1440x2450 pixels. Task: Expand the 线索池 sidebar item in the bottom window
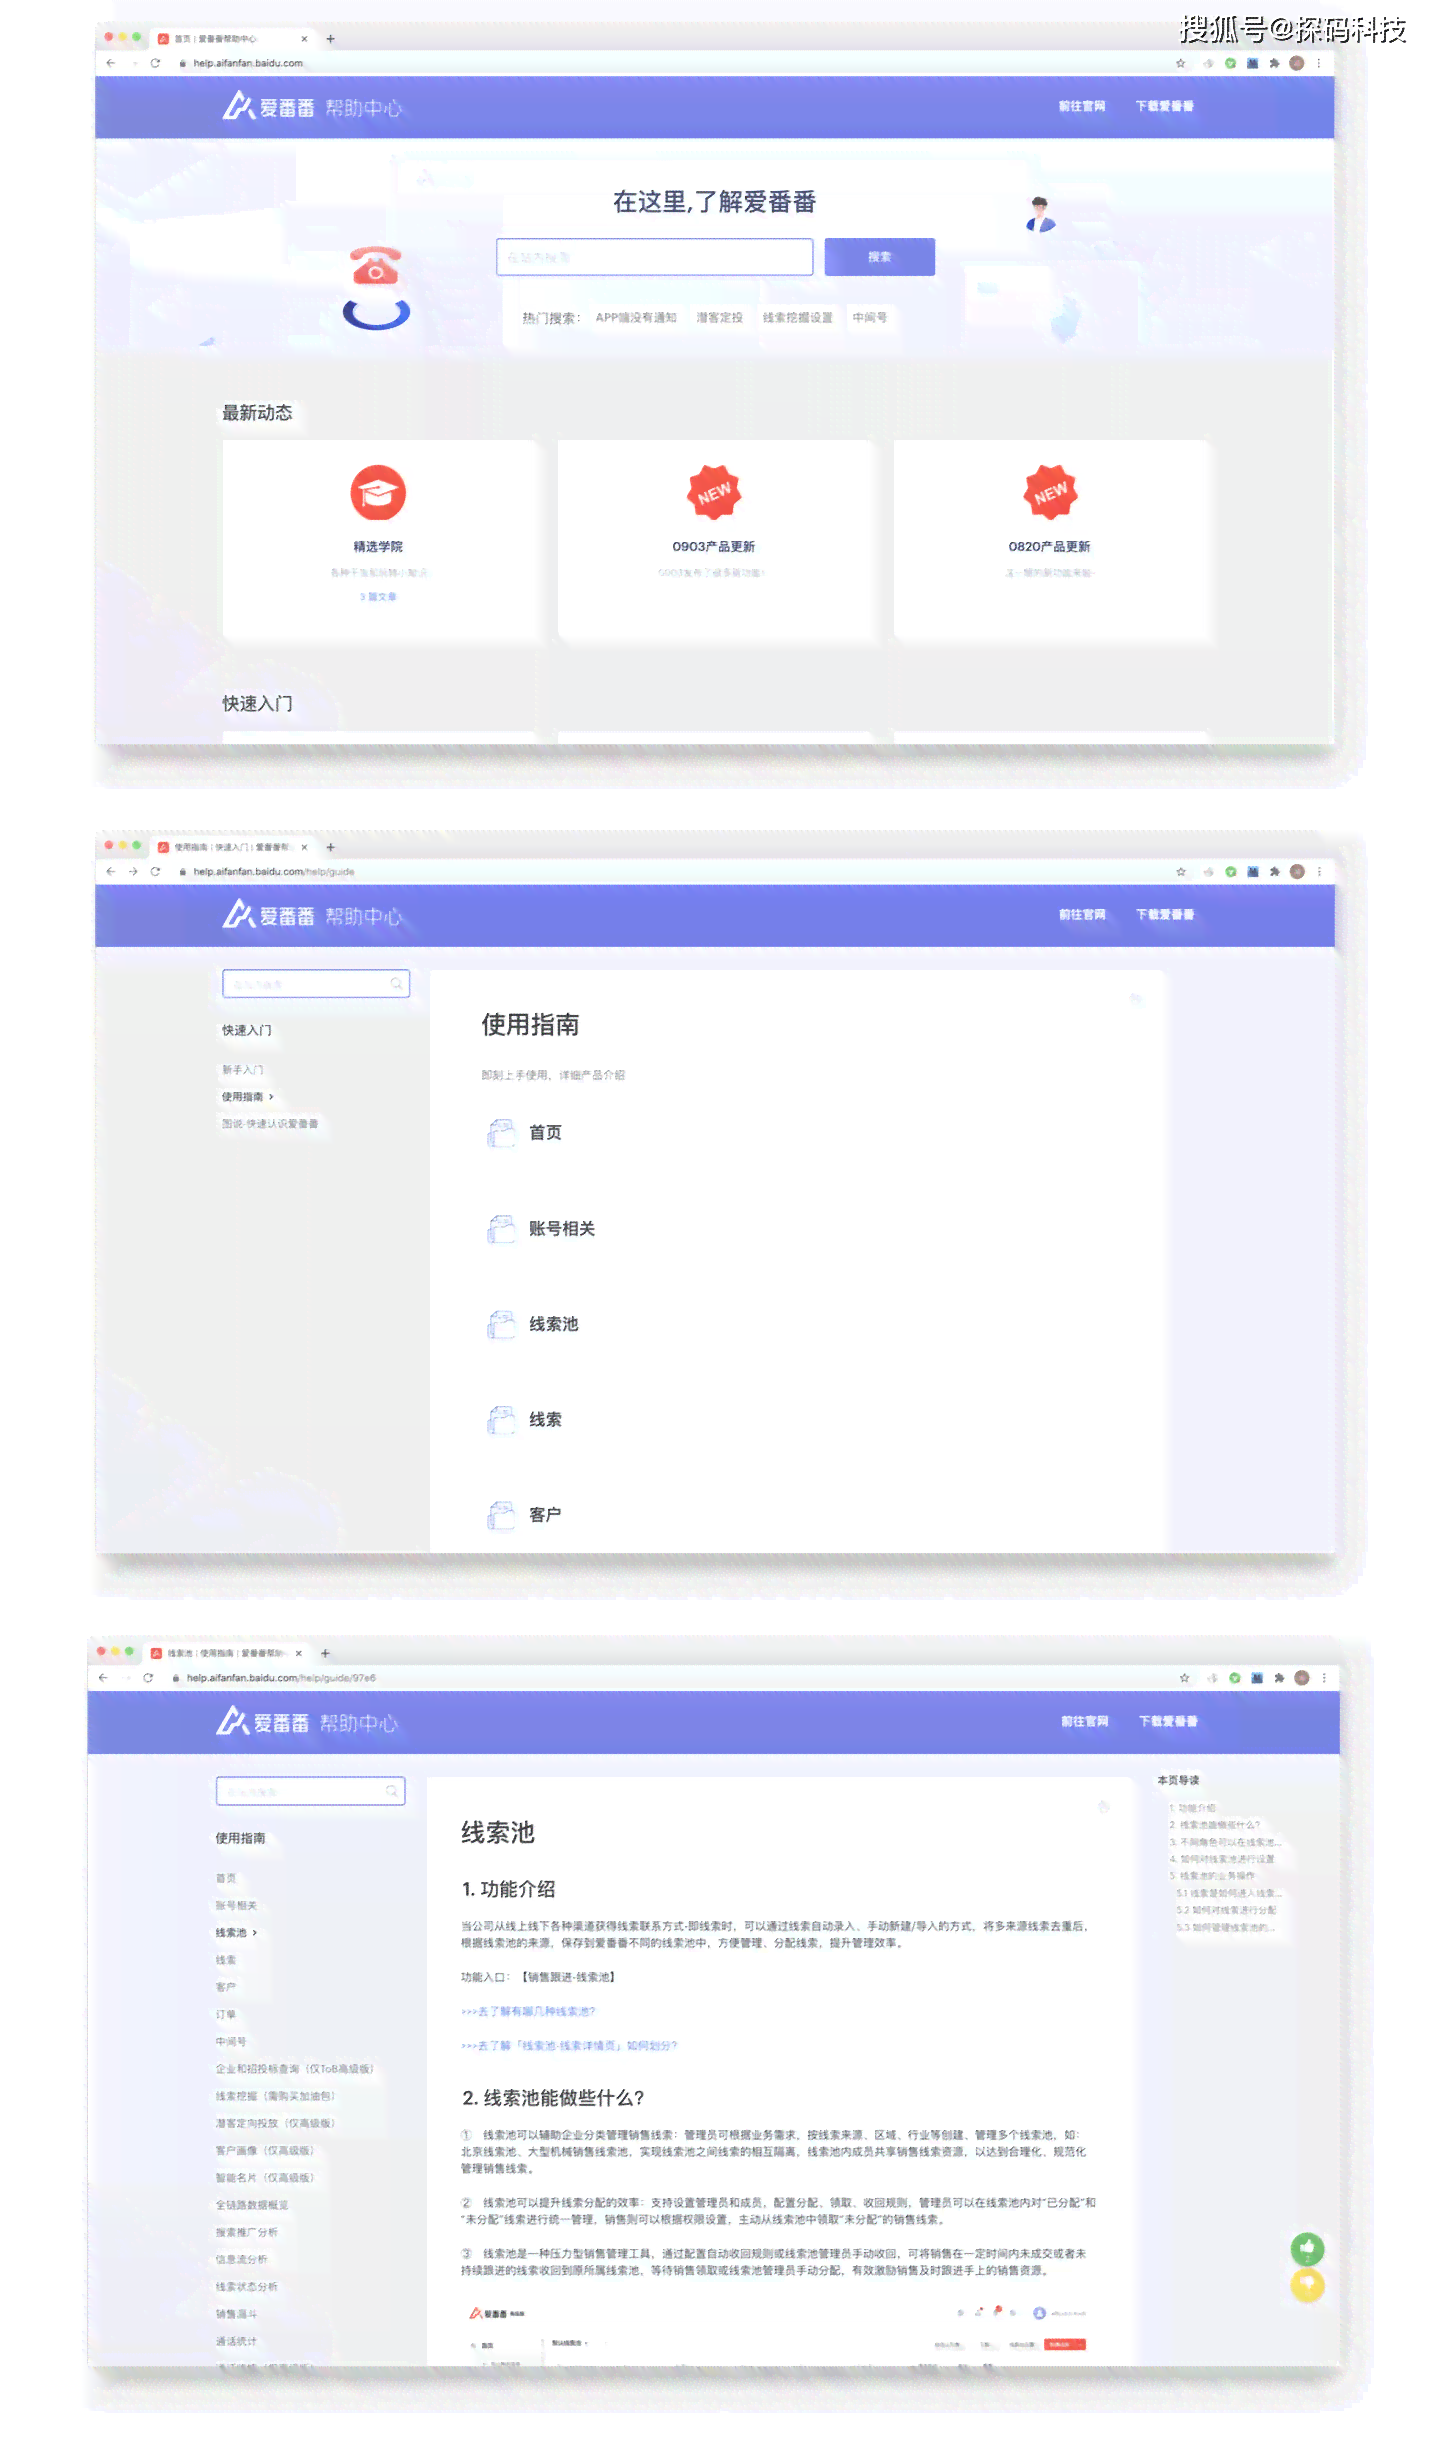[255, 1933]
